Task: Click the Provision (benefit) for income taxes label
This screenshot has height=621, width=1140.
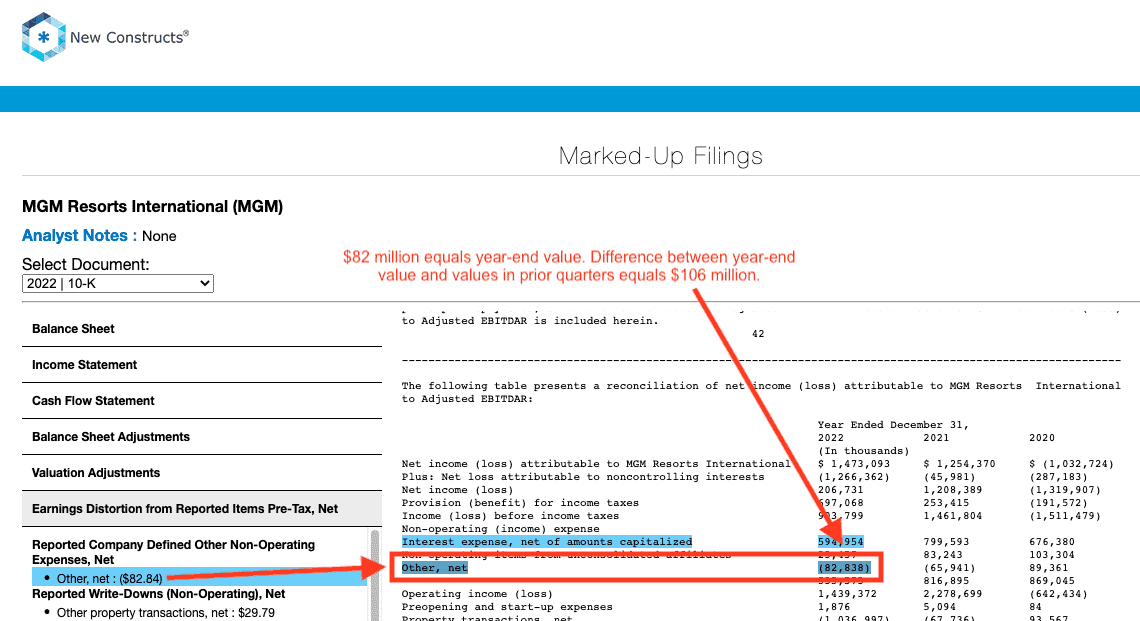Action: [x=520, y=503]
